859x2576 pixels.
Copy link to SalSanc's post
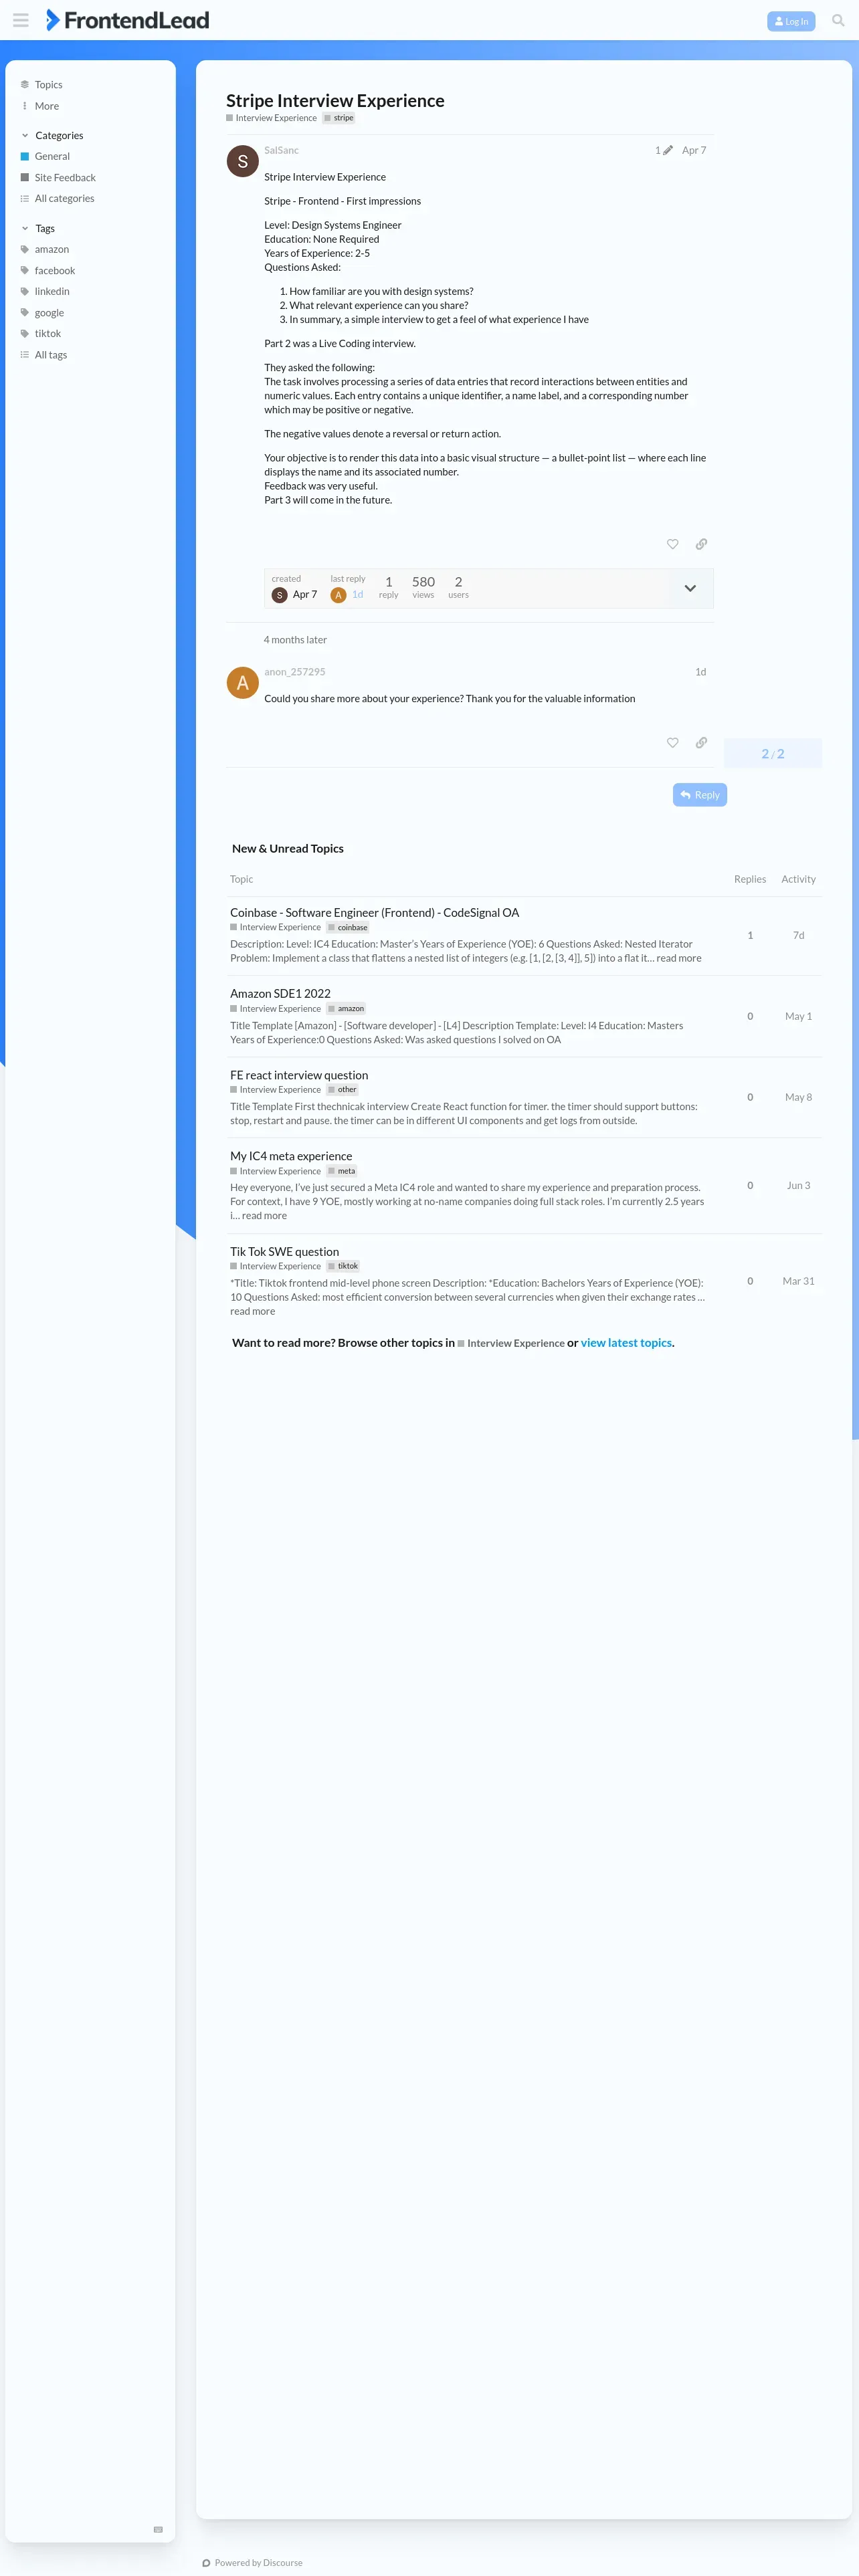[x=701, y=544]
